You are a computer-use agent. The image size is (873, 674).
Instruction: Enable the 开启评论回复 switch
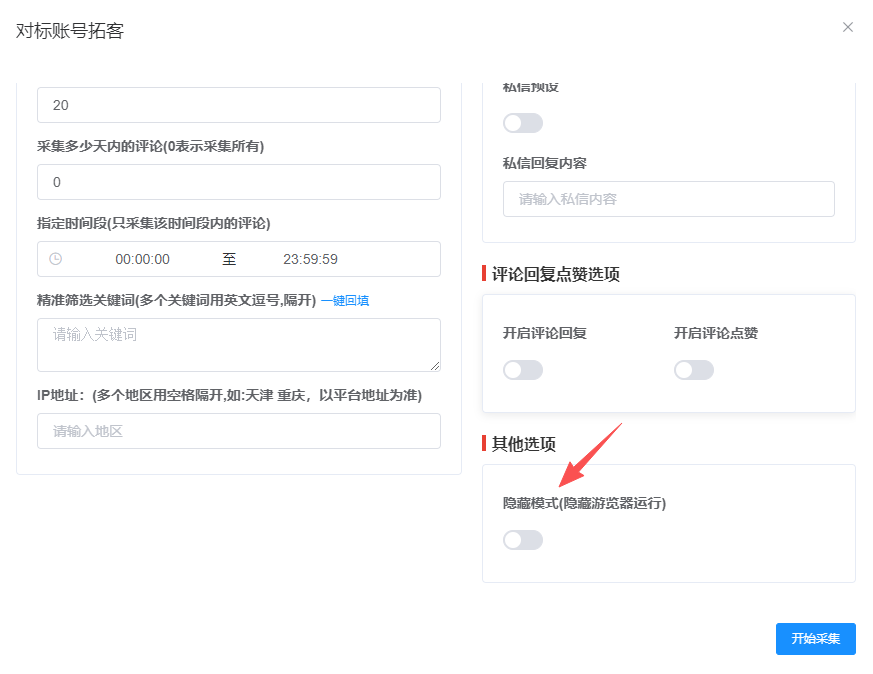coord(523,370)
